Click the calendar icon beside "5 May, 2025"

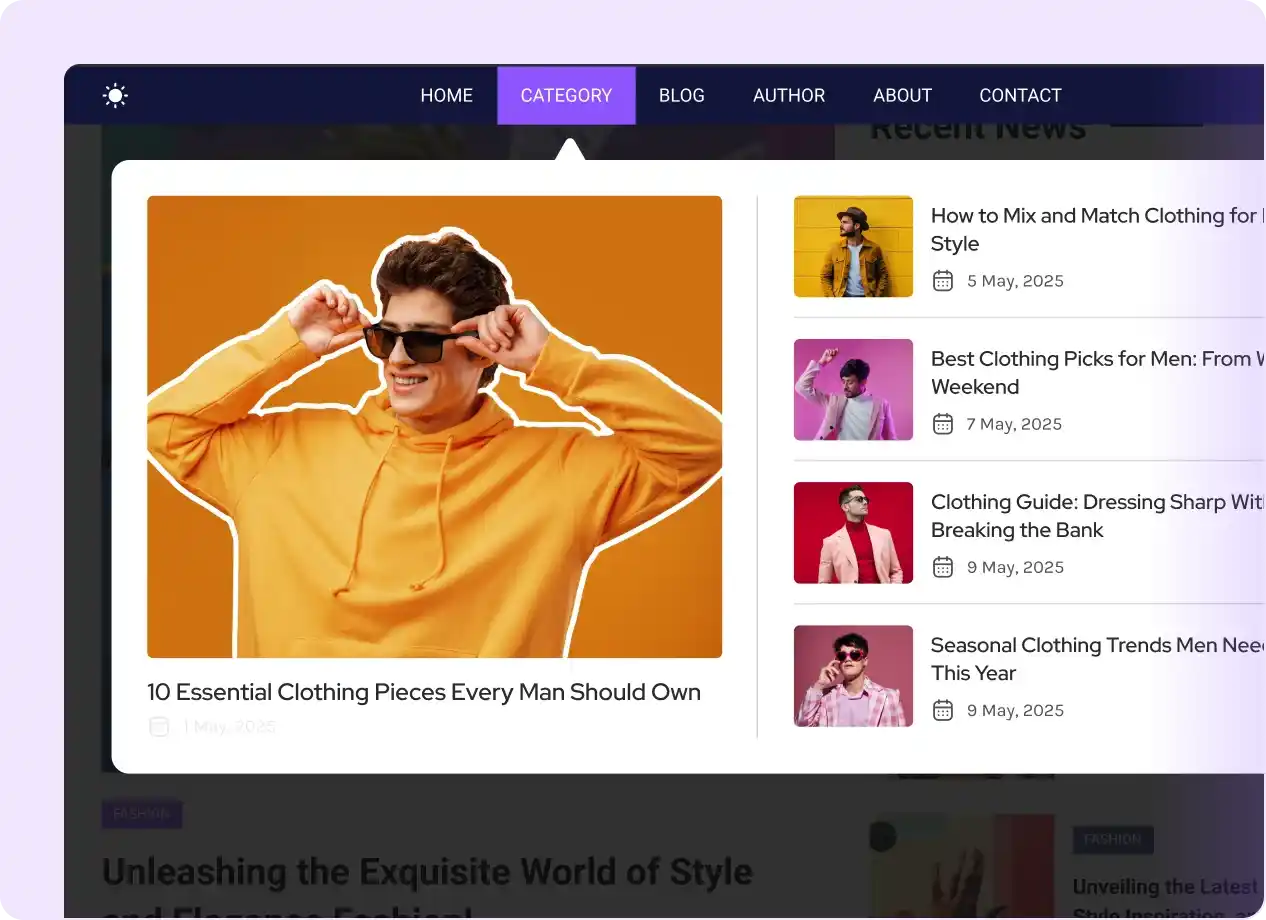pyautogui.click(x=942, y=281)
